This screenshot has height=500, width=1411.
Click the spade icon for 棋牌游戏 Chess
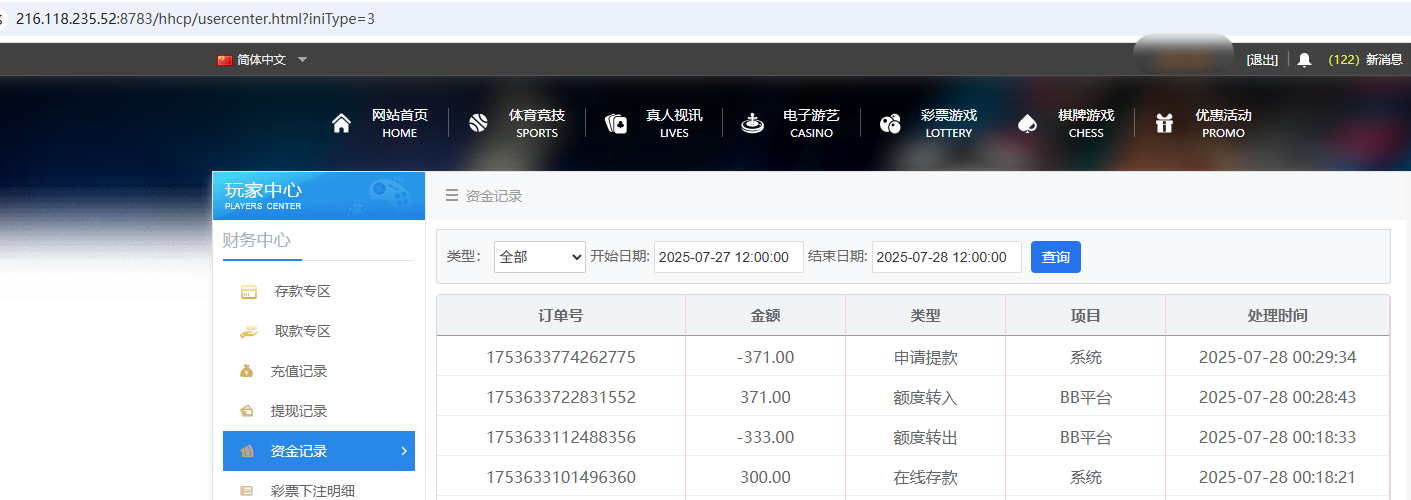[x=1027, y=123]
